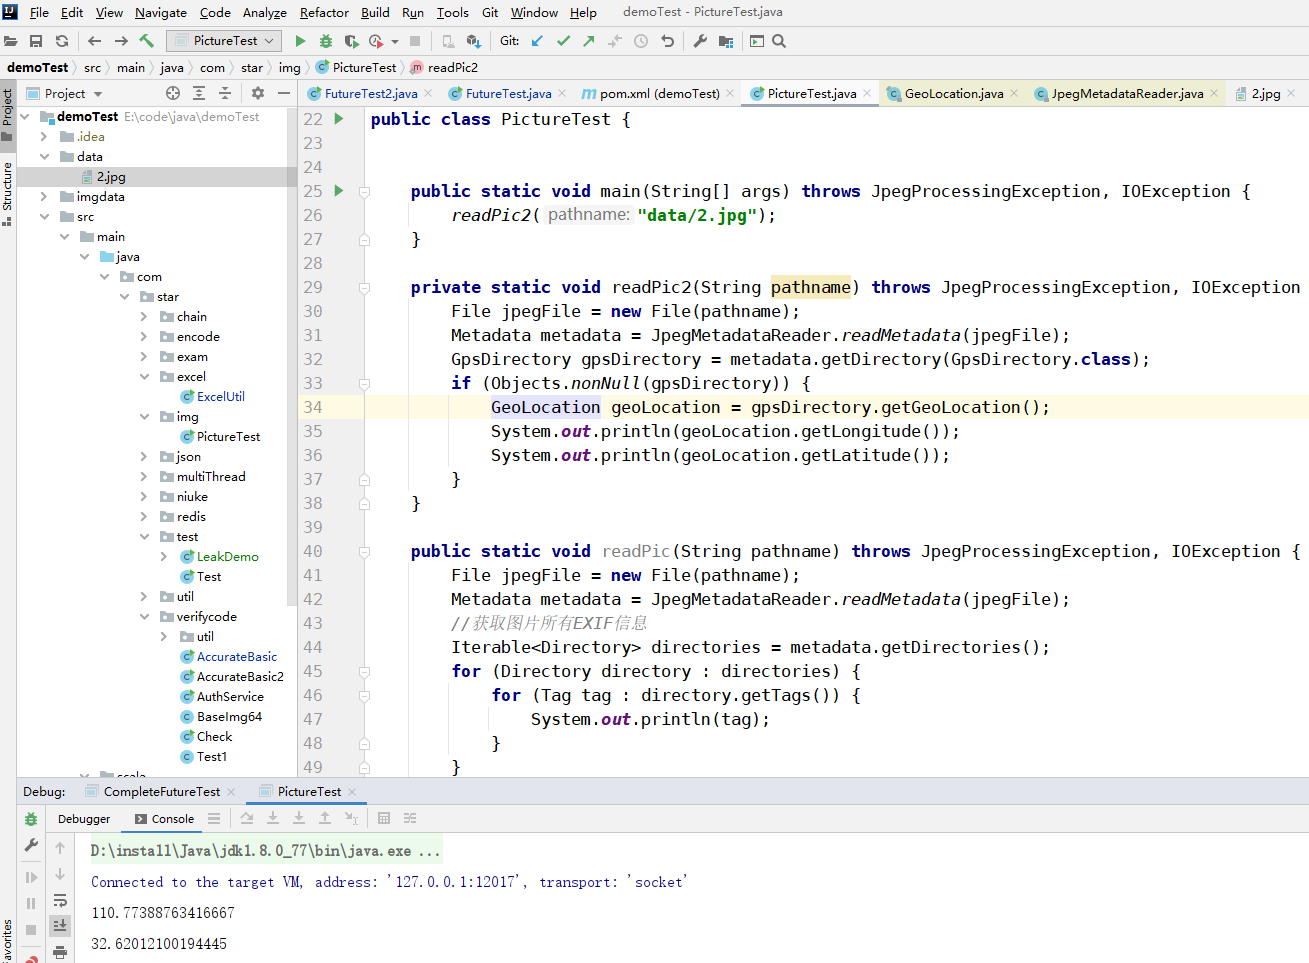1309x963 pixels.
Task: Click the Synchronize refresh icon in toolbar
Action: (x=62, y=41)
